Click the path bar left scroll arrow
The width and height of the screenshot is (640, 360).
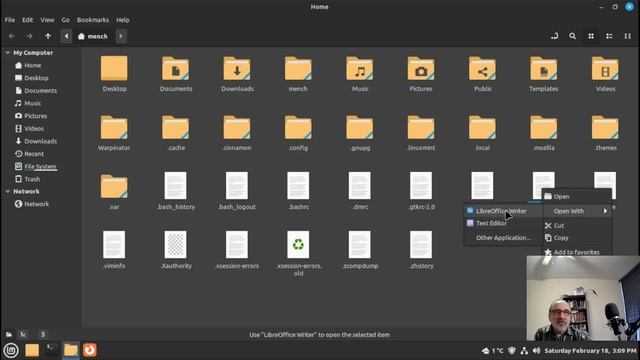pos(67,36)
